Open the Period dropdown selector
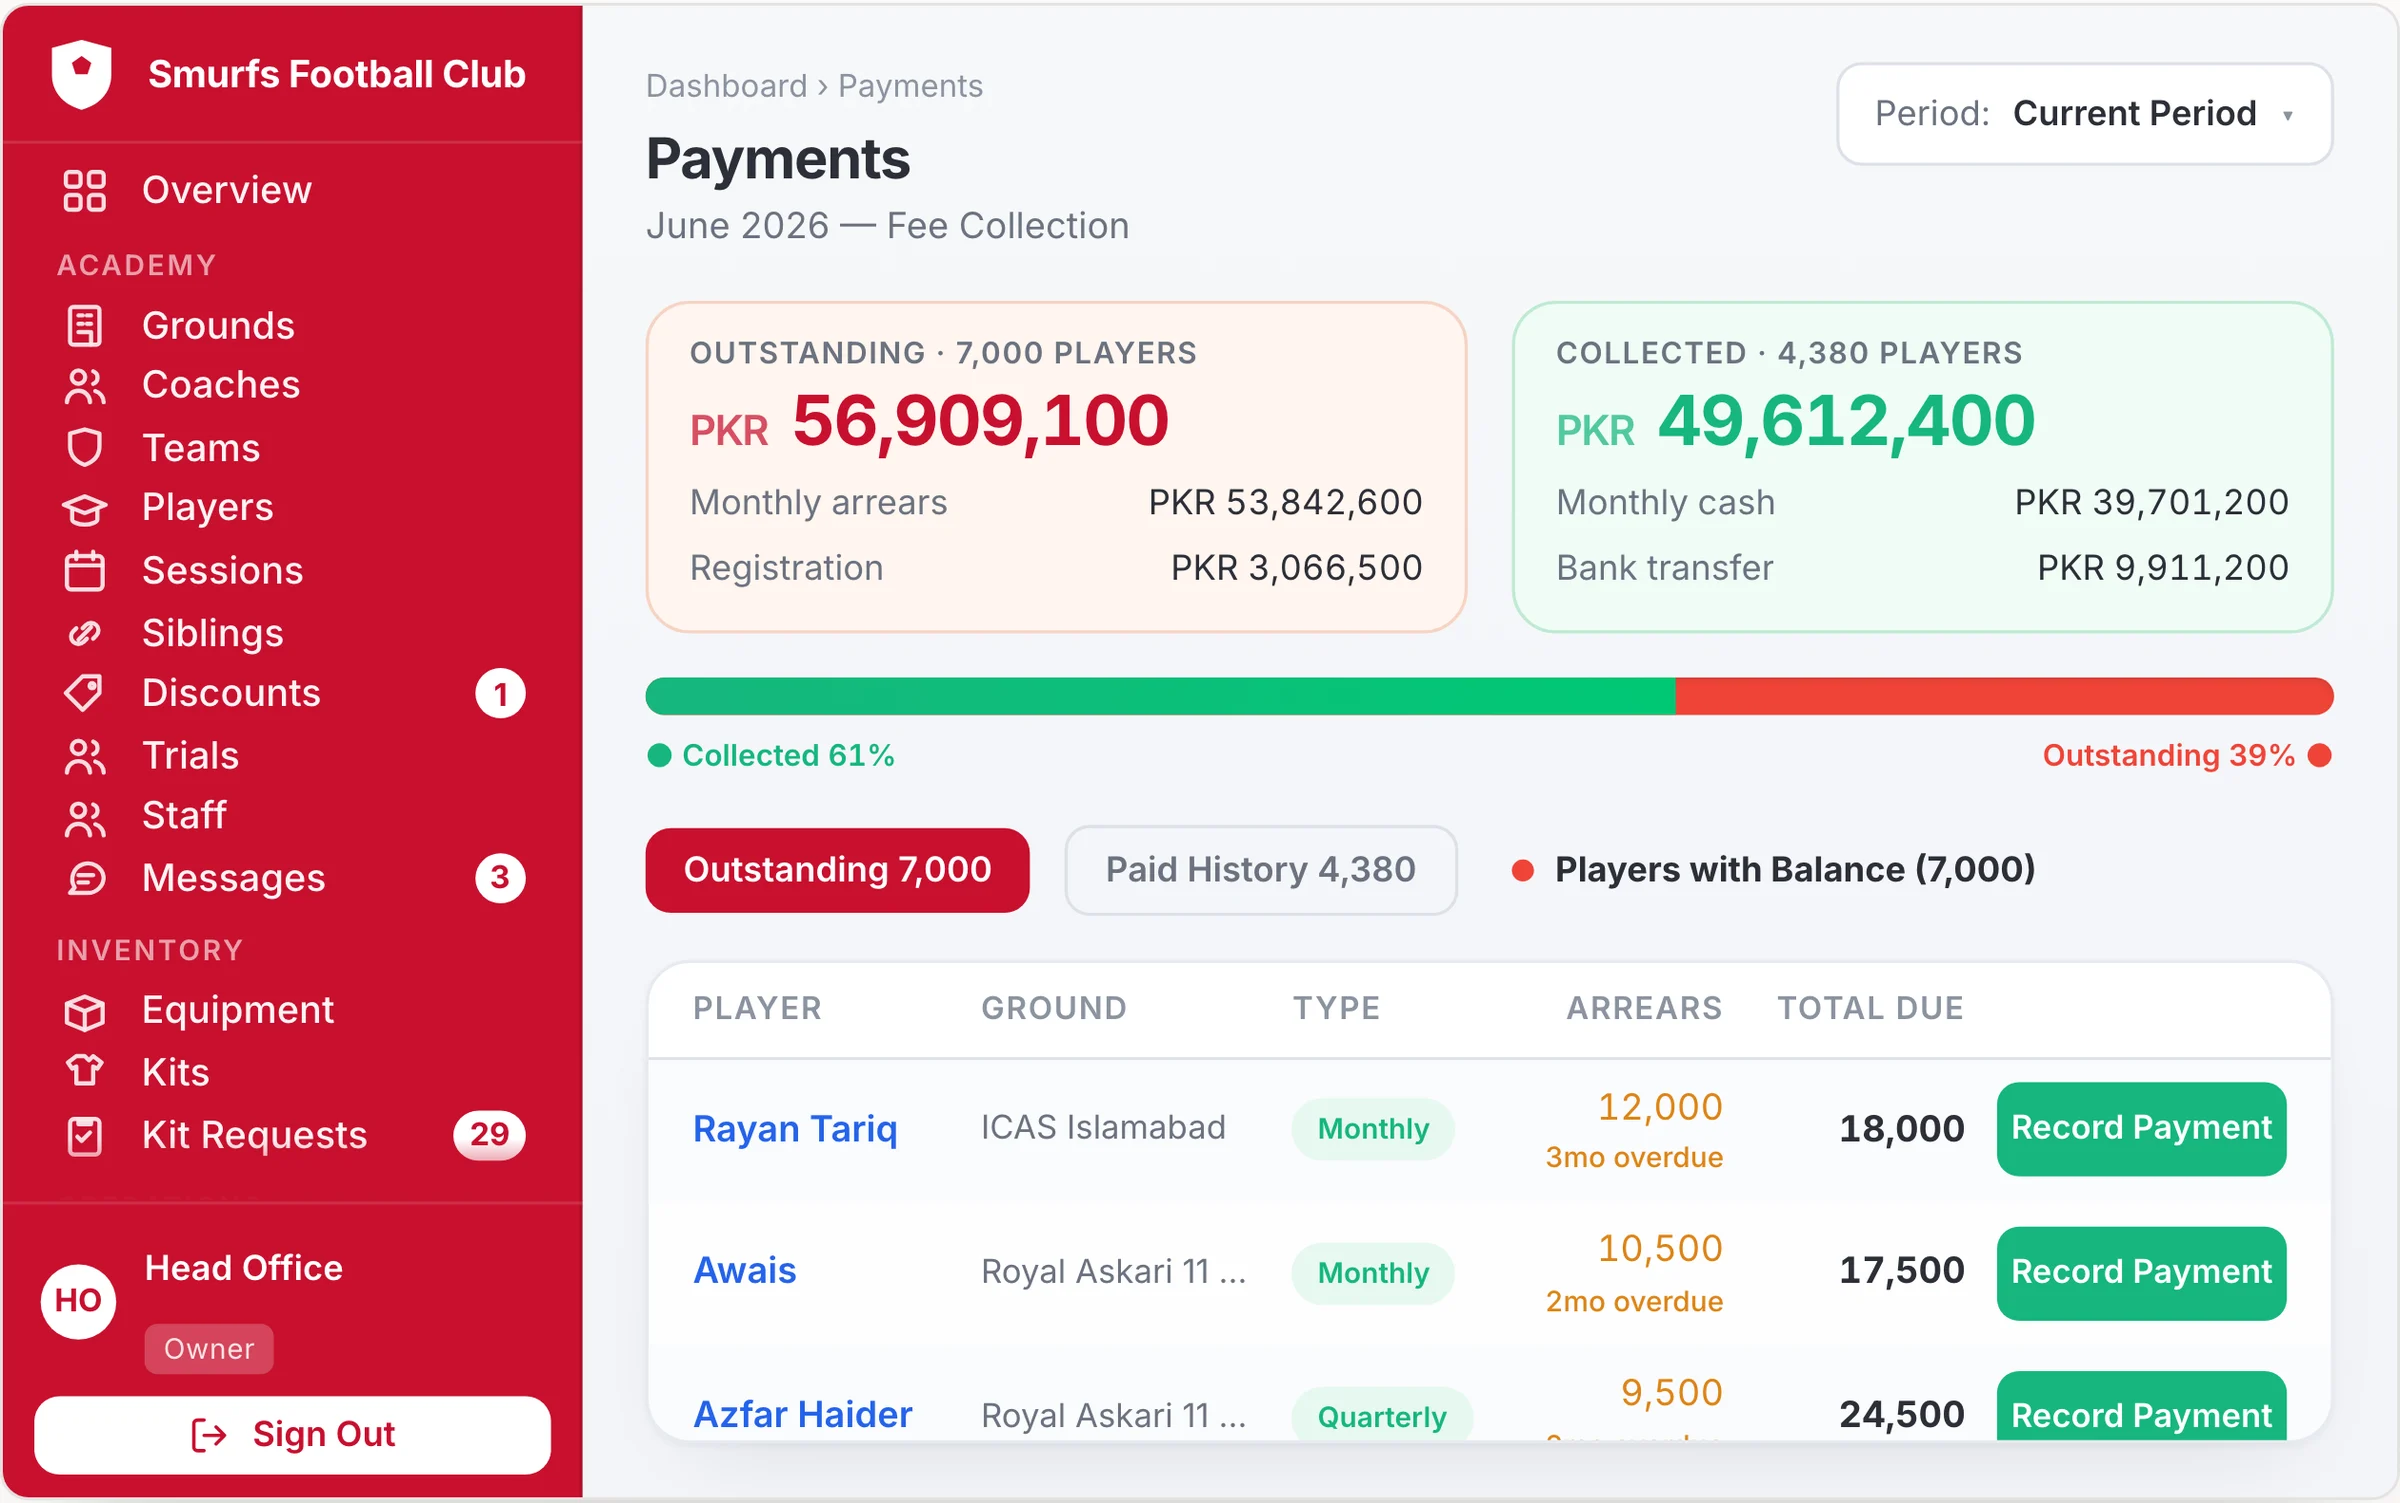Viewport: 2400px width, 1503px height. click(2084, 114)
